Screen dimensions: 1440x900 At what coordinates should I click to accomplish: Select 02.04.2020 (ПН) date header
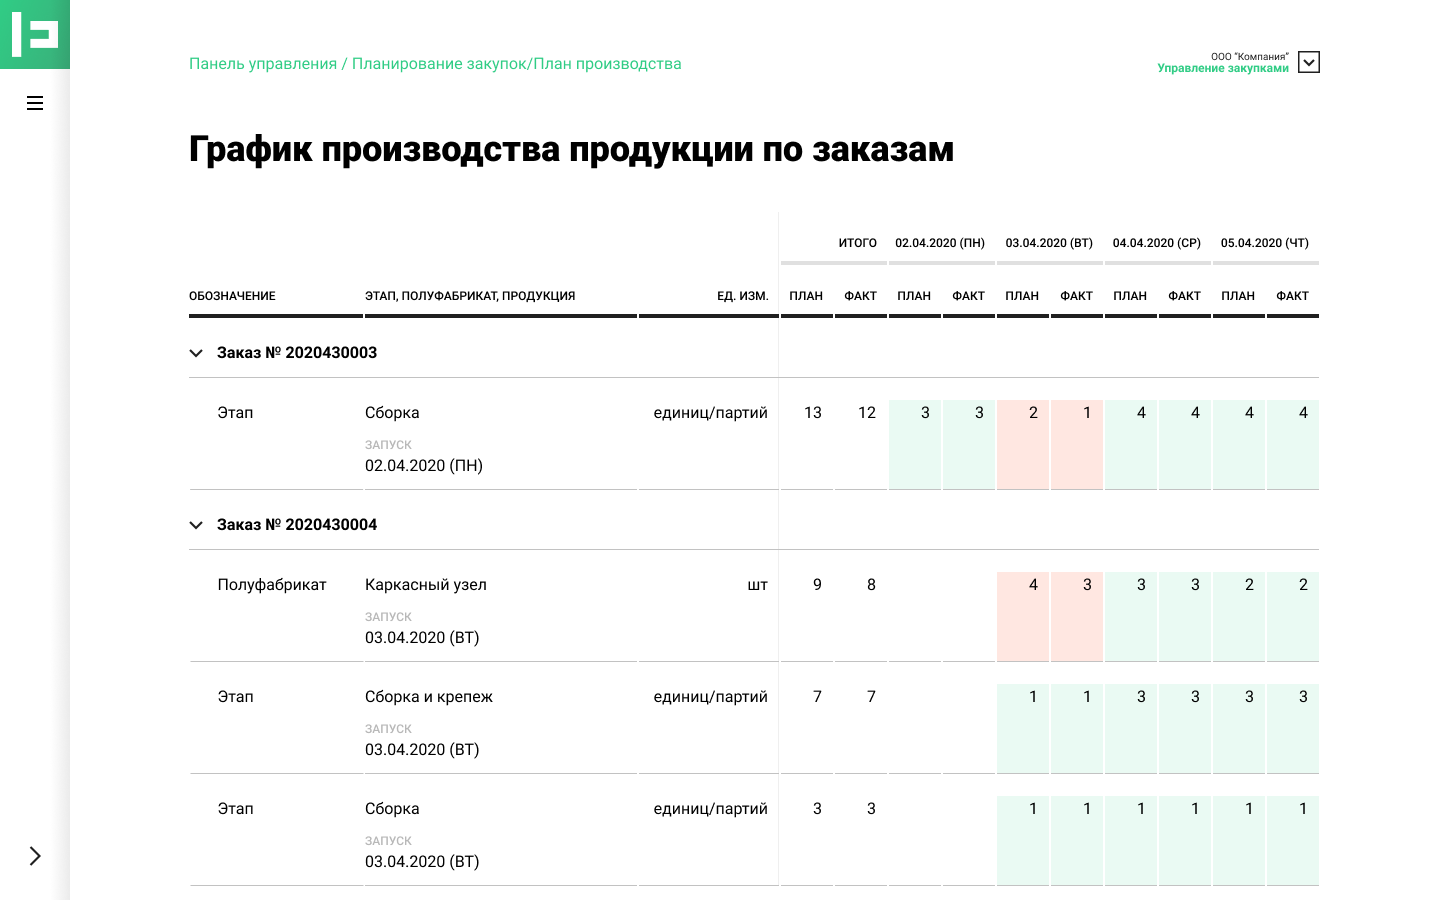tap(940, 243)
